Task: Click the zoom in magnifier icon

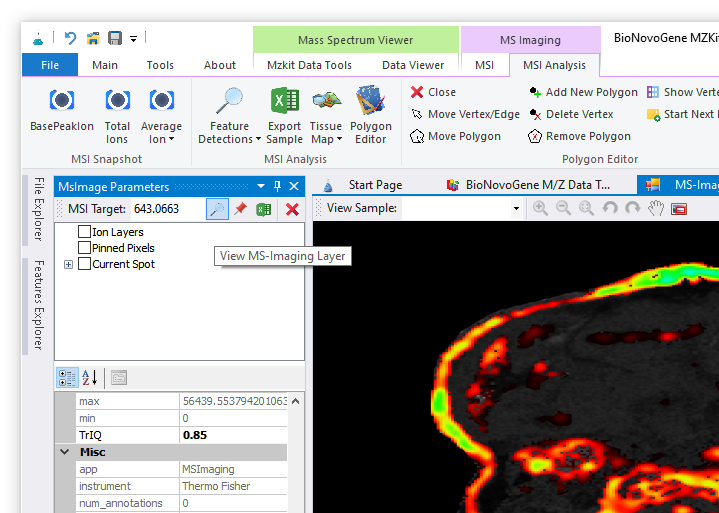Action: (540, 208)
